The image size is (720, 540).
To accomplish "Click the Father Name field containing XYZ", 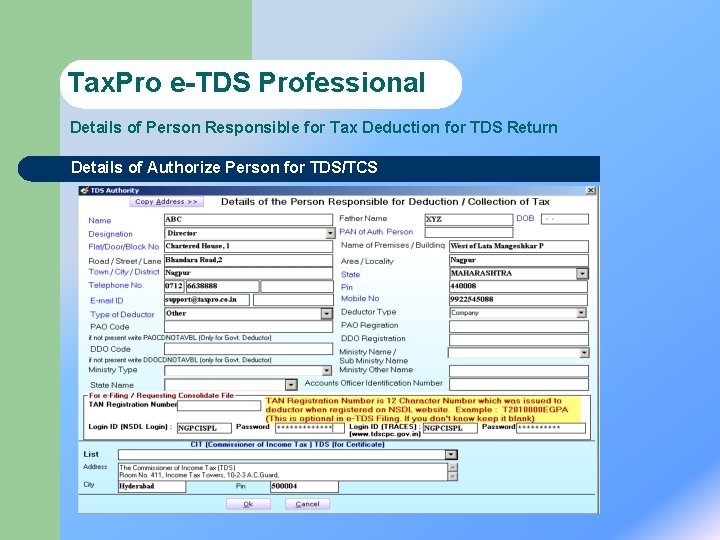I will click(468, 219).
